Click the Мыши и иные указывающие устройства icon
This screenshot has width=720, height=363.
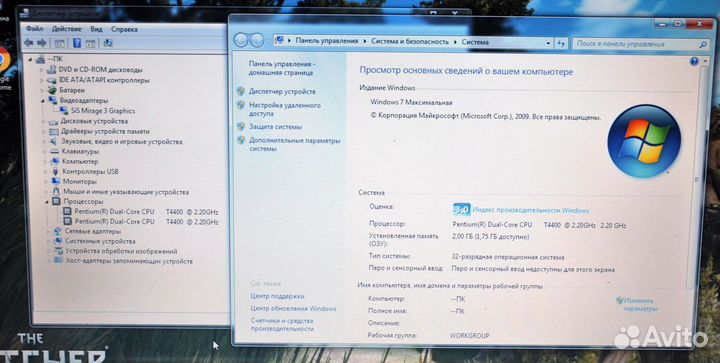tap(56, 192)
